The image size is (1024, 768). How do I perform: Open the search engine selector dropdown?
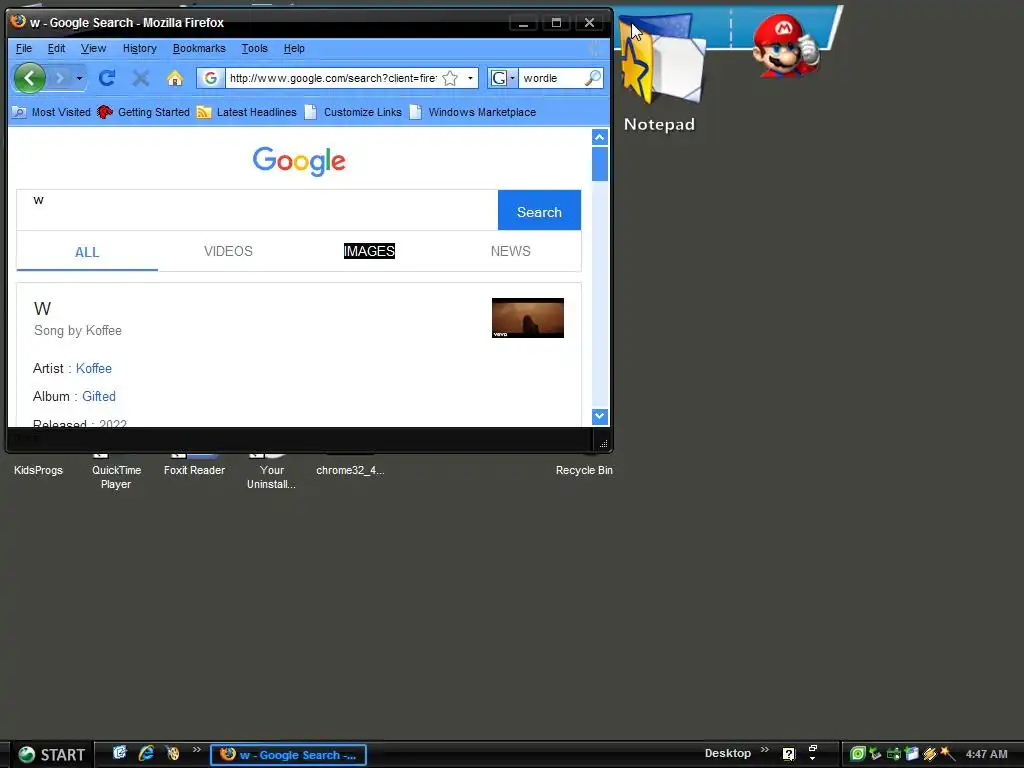(x=503, y=78)
